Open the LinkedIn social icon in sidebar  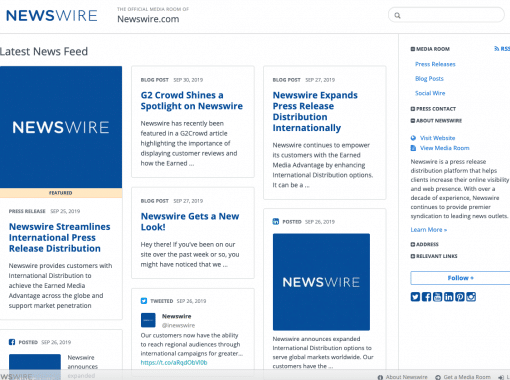449,297
